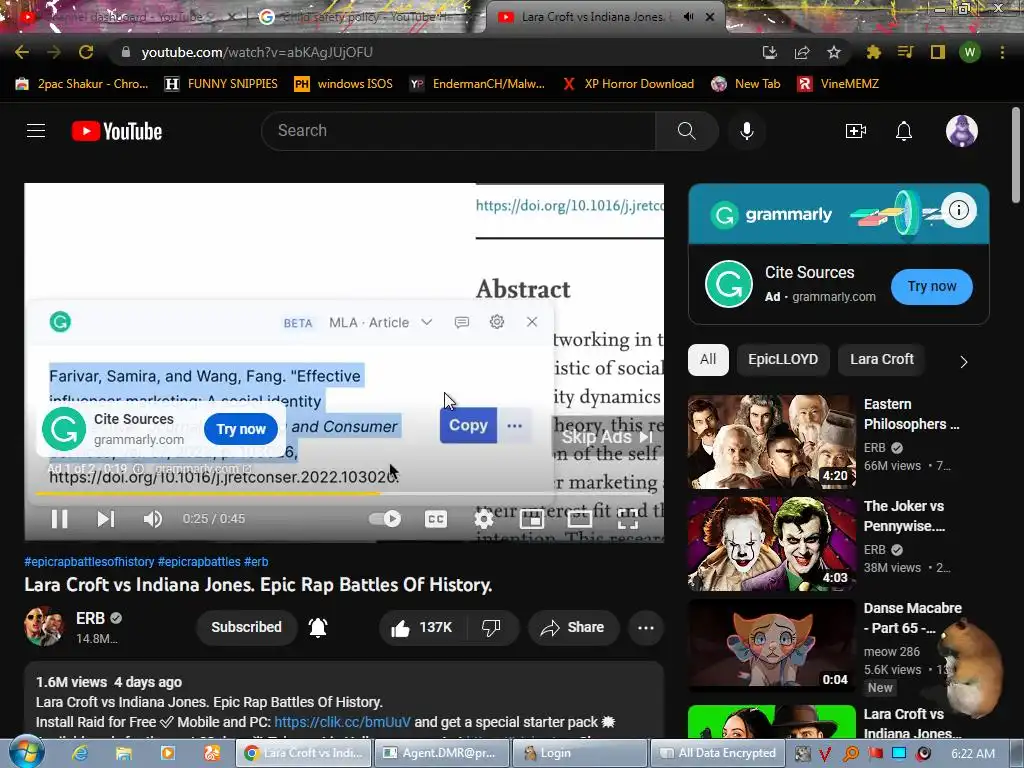Screen dimensions: 1024x768
Task: Open the Eastern Philosophers video thumbnail
Action: [x=771, y=441]
